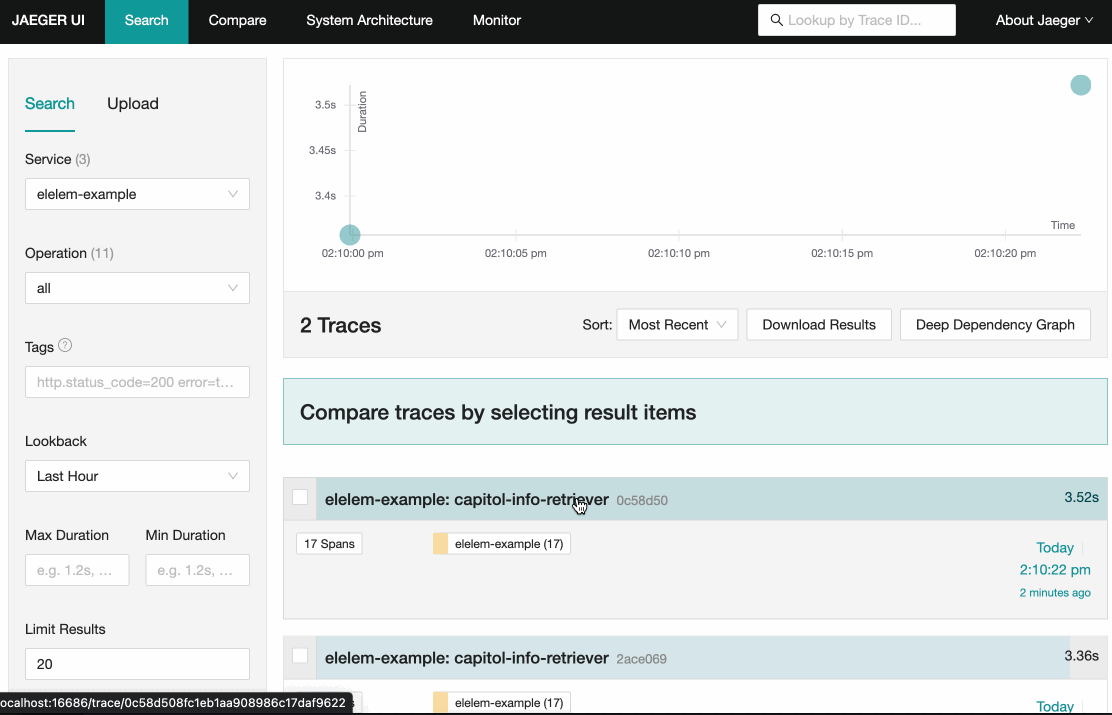Image resolution: width=1112 pixels, height=715 pixels.
Task: Click the Download Results button
Action: (819, 325)
